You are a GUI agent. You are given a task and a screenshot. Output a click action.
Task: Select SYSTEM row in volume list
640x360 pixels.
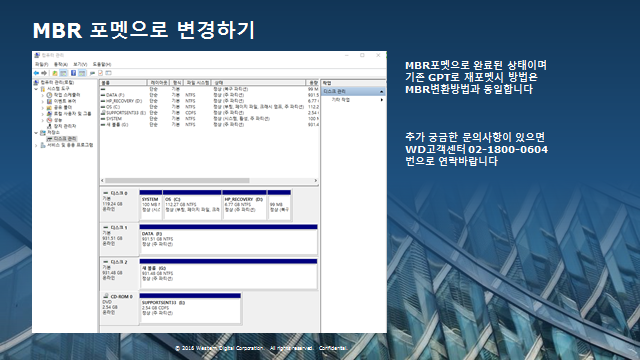point(209,119)
